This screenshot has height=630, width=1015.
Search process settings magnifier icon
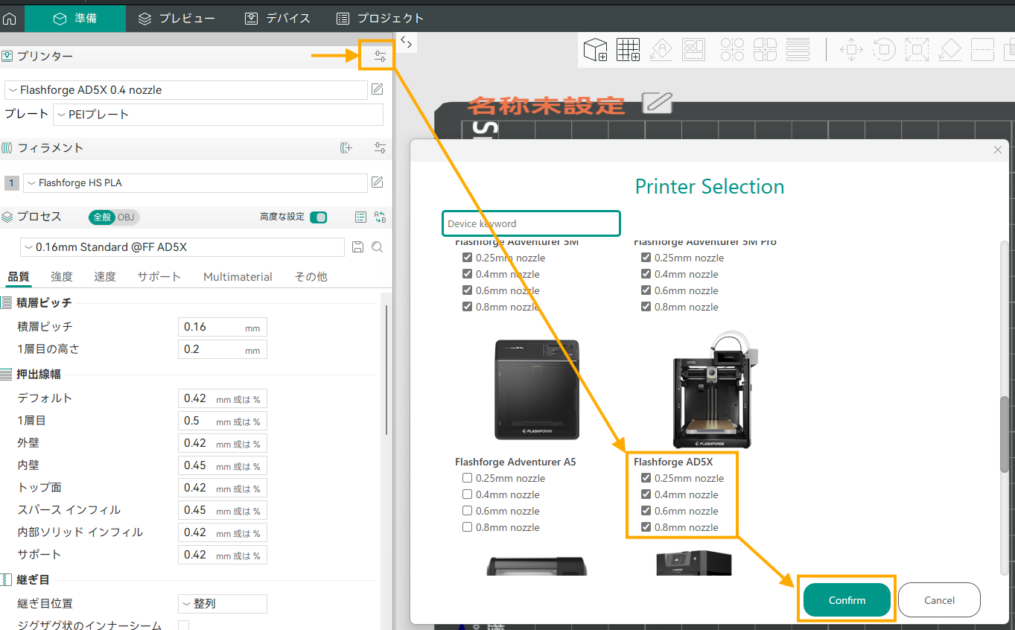[x=377, y=247]
